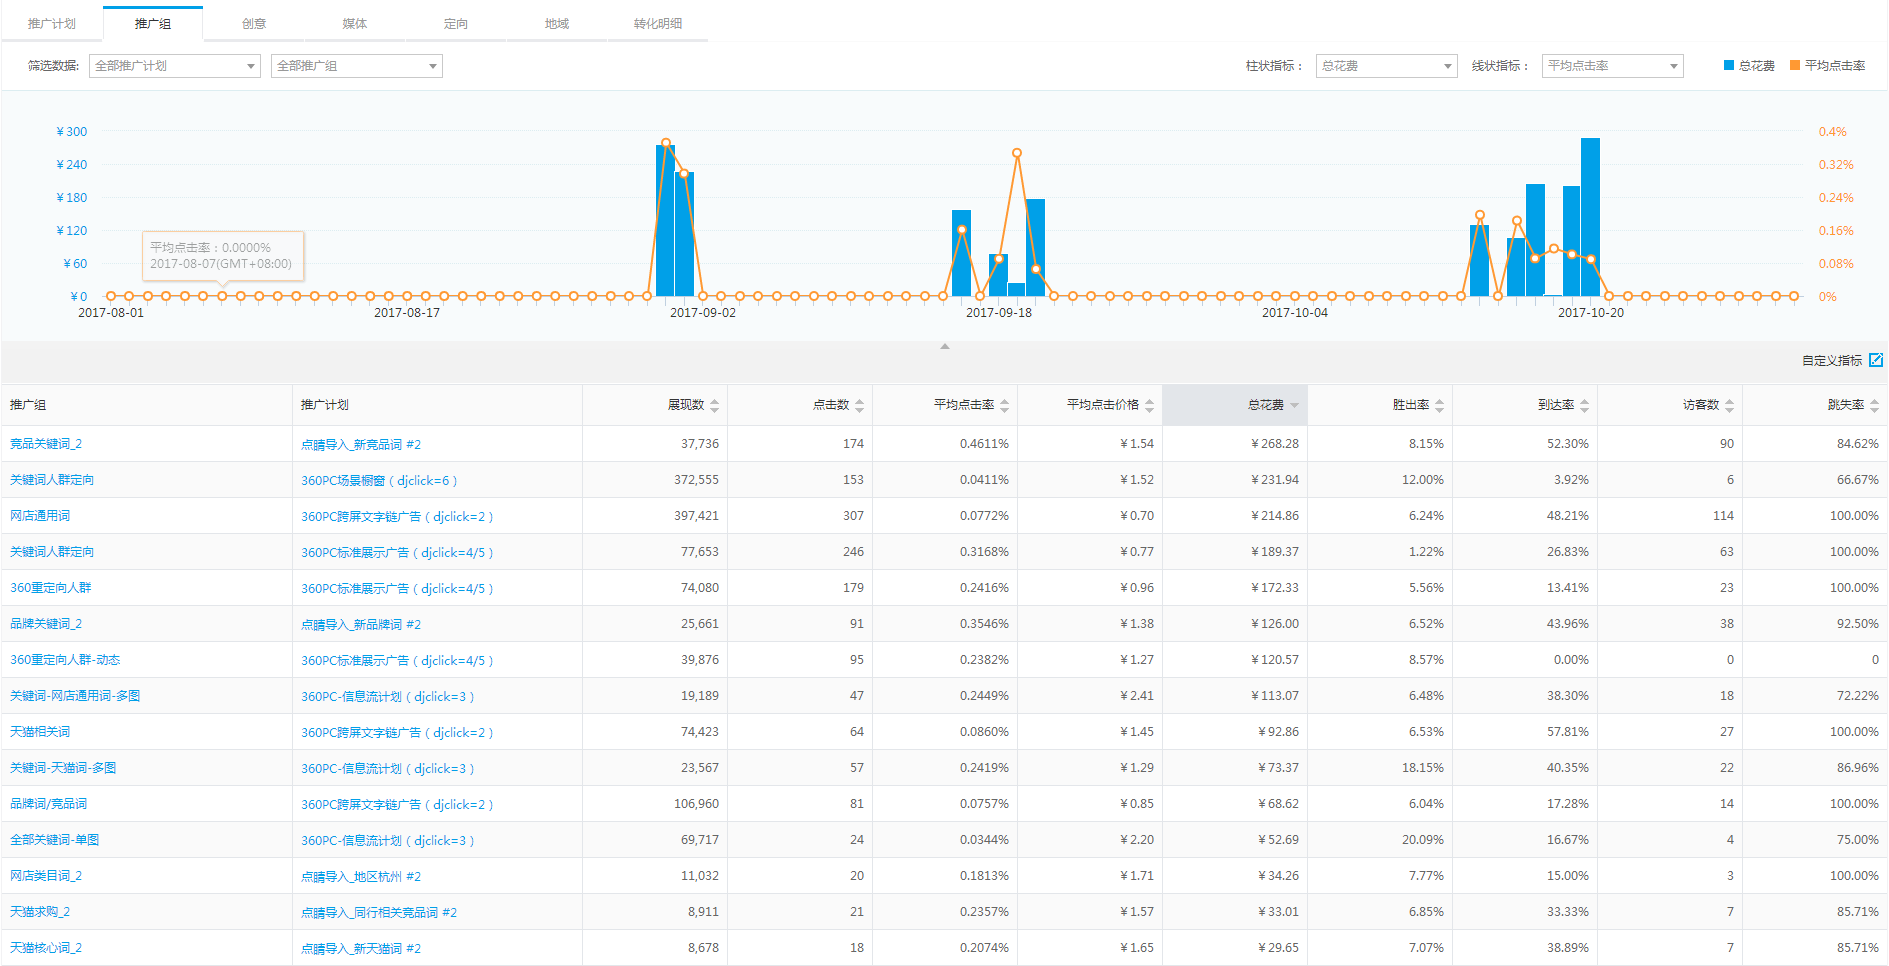Sort table by 展现数 column arrows
Image resolution: width=1889 pixels, height=966 pixels.
pyautogui.click(x=714, y=405)
